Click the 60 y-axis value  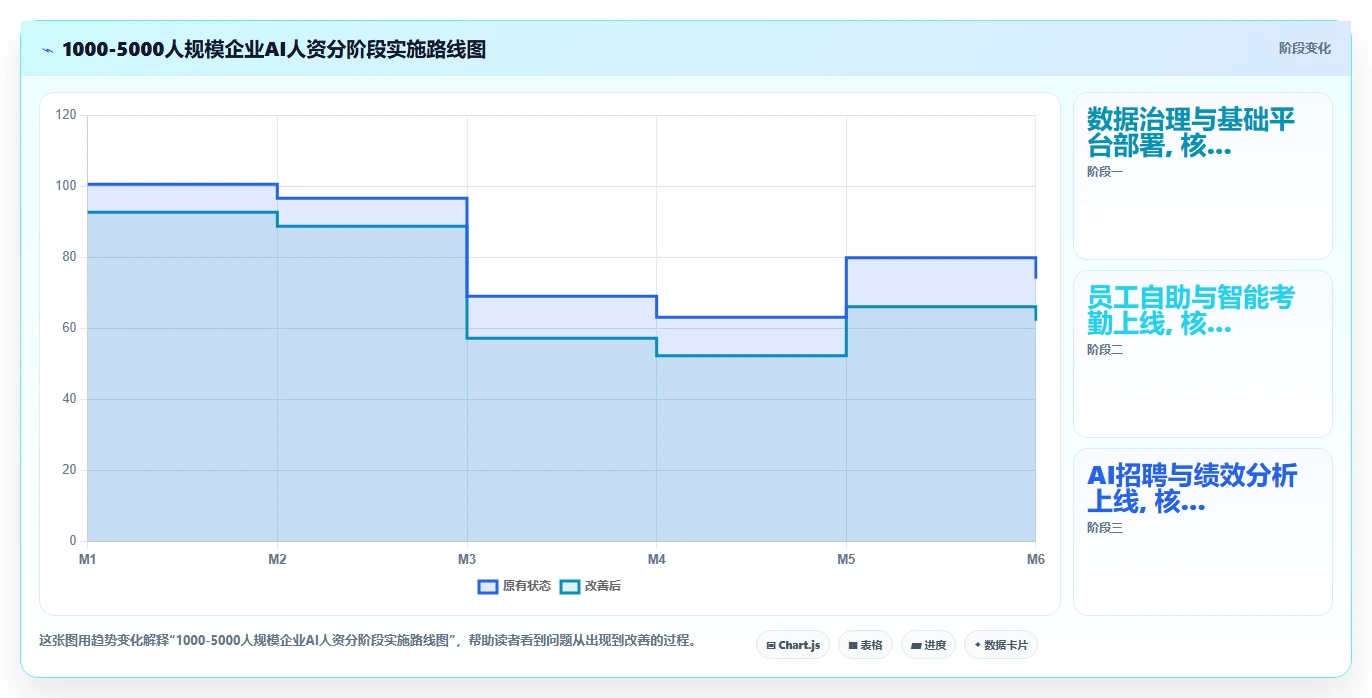(69, 328)
